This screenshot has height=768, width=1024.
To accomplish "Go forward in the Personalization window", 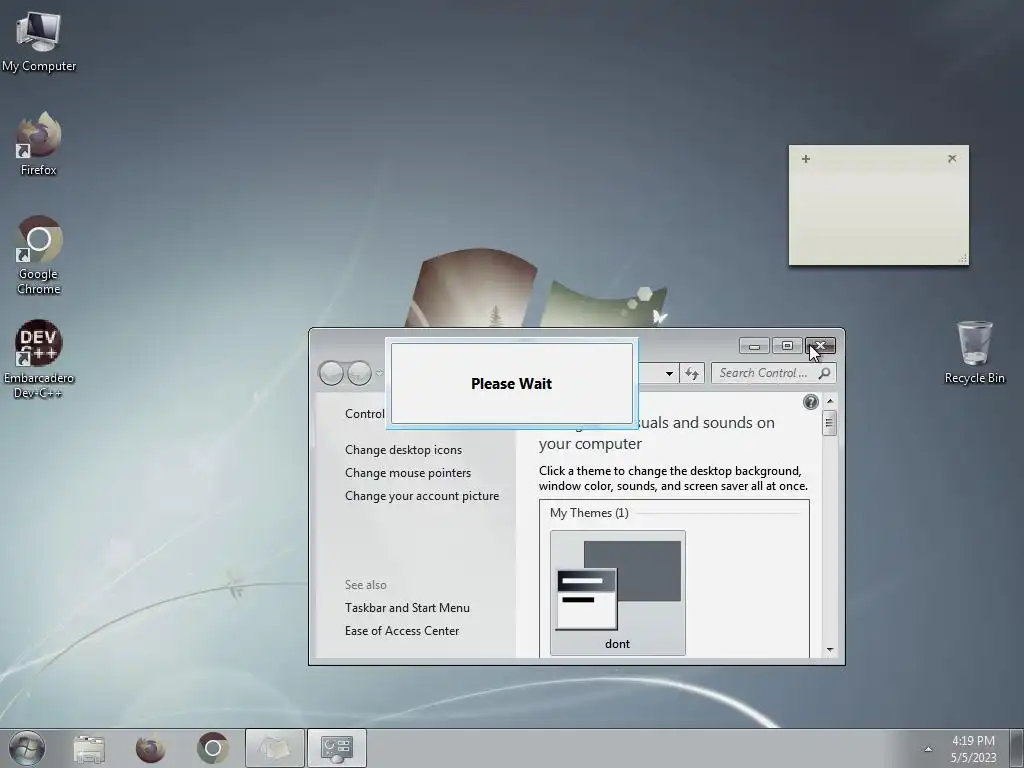I will (x=359, y=373).
